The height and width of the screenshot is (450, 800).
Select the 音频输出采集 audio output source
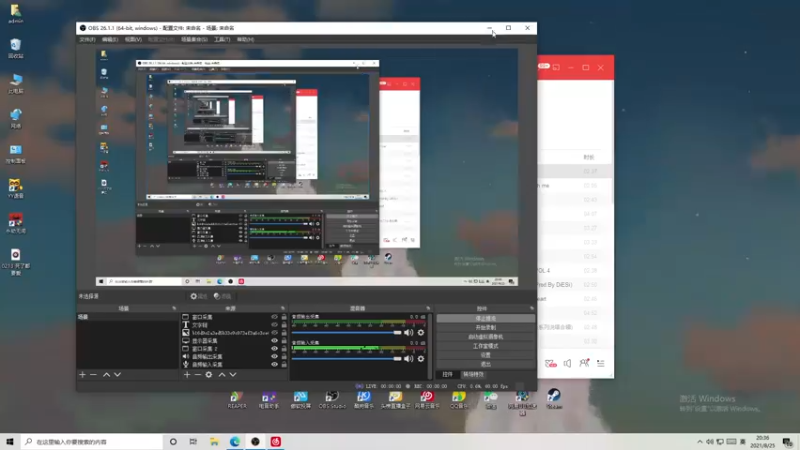(207, 357)
